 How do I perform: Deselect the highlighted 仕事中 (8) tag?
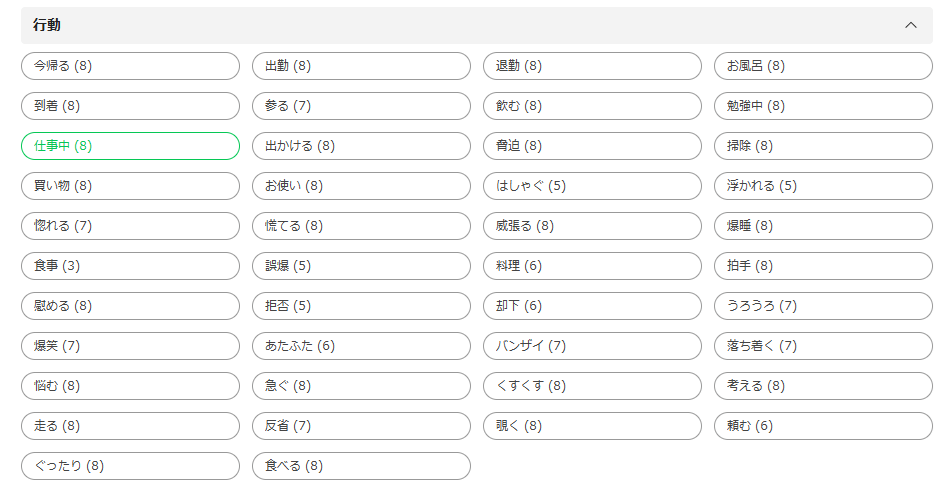[x=130, y=146]
